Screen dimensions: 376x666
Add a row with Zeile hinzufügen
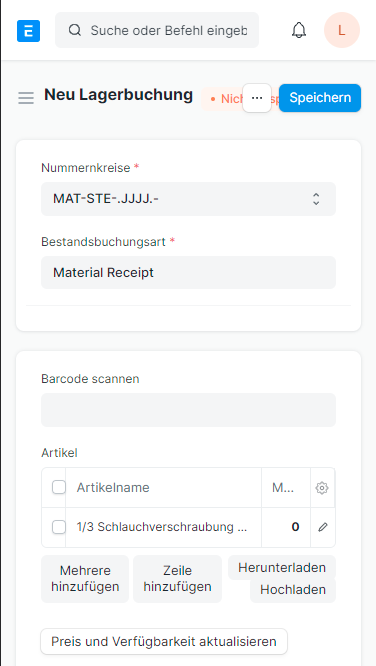pyautogui.click(x=177, y=579)
